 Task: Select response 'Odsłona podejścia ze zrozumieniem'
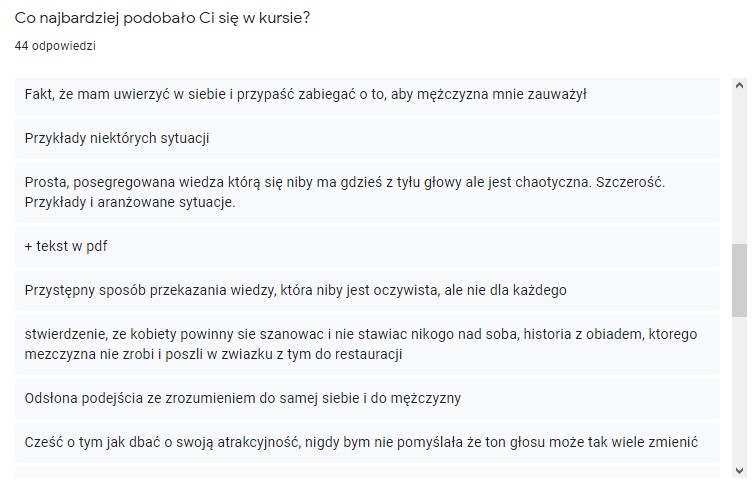(x=367, y=398)
